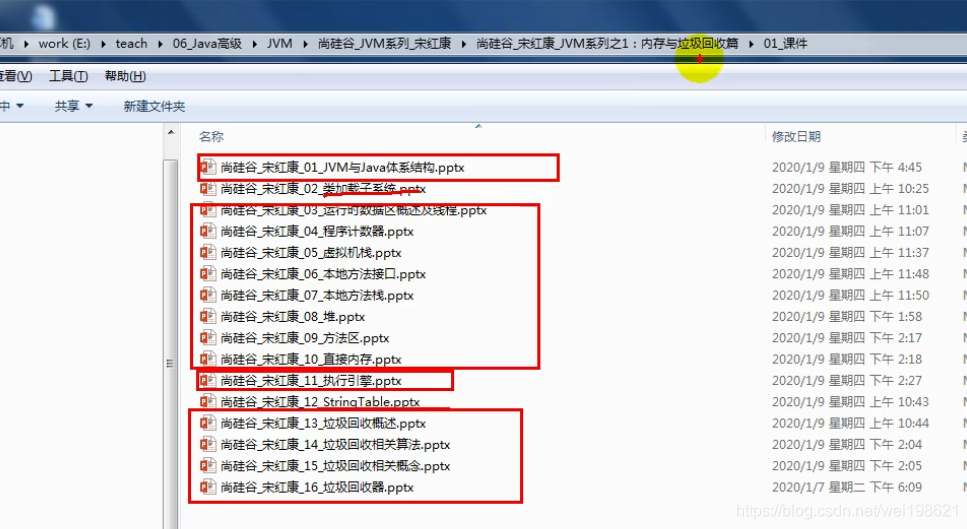Image resolution: width=967 pixels, height=529 pixels.
Task: Click the 新建文件夹 button
Action: click(154, 106)
